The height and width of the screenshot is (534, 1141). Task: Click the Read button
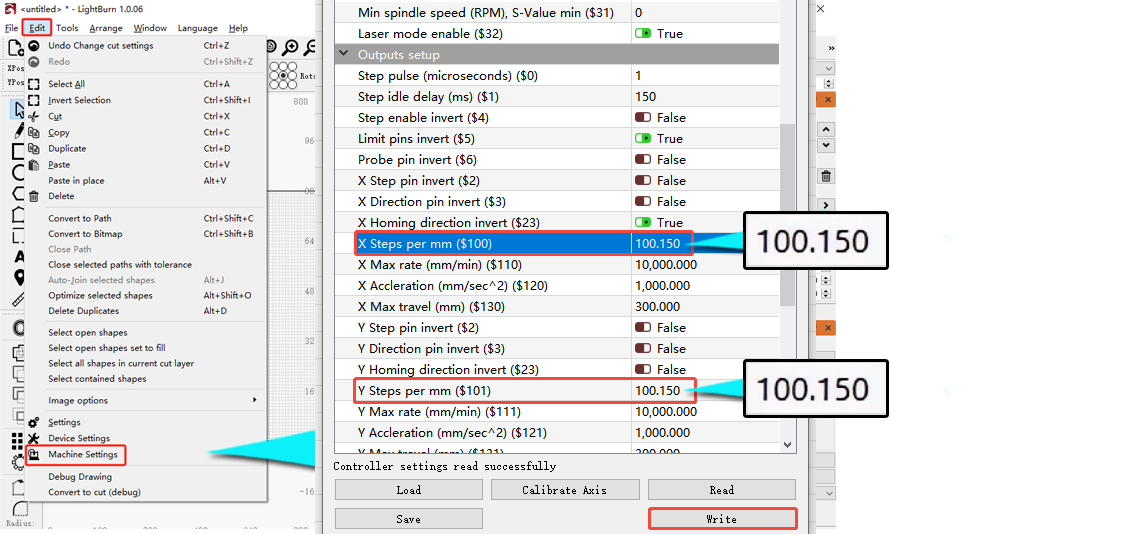[x=722, y=490]
